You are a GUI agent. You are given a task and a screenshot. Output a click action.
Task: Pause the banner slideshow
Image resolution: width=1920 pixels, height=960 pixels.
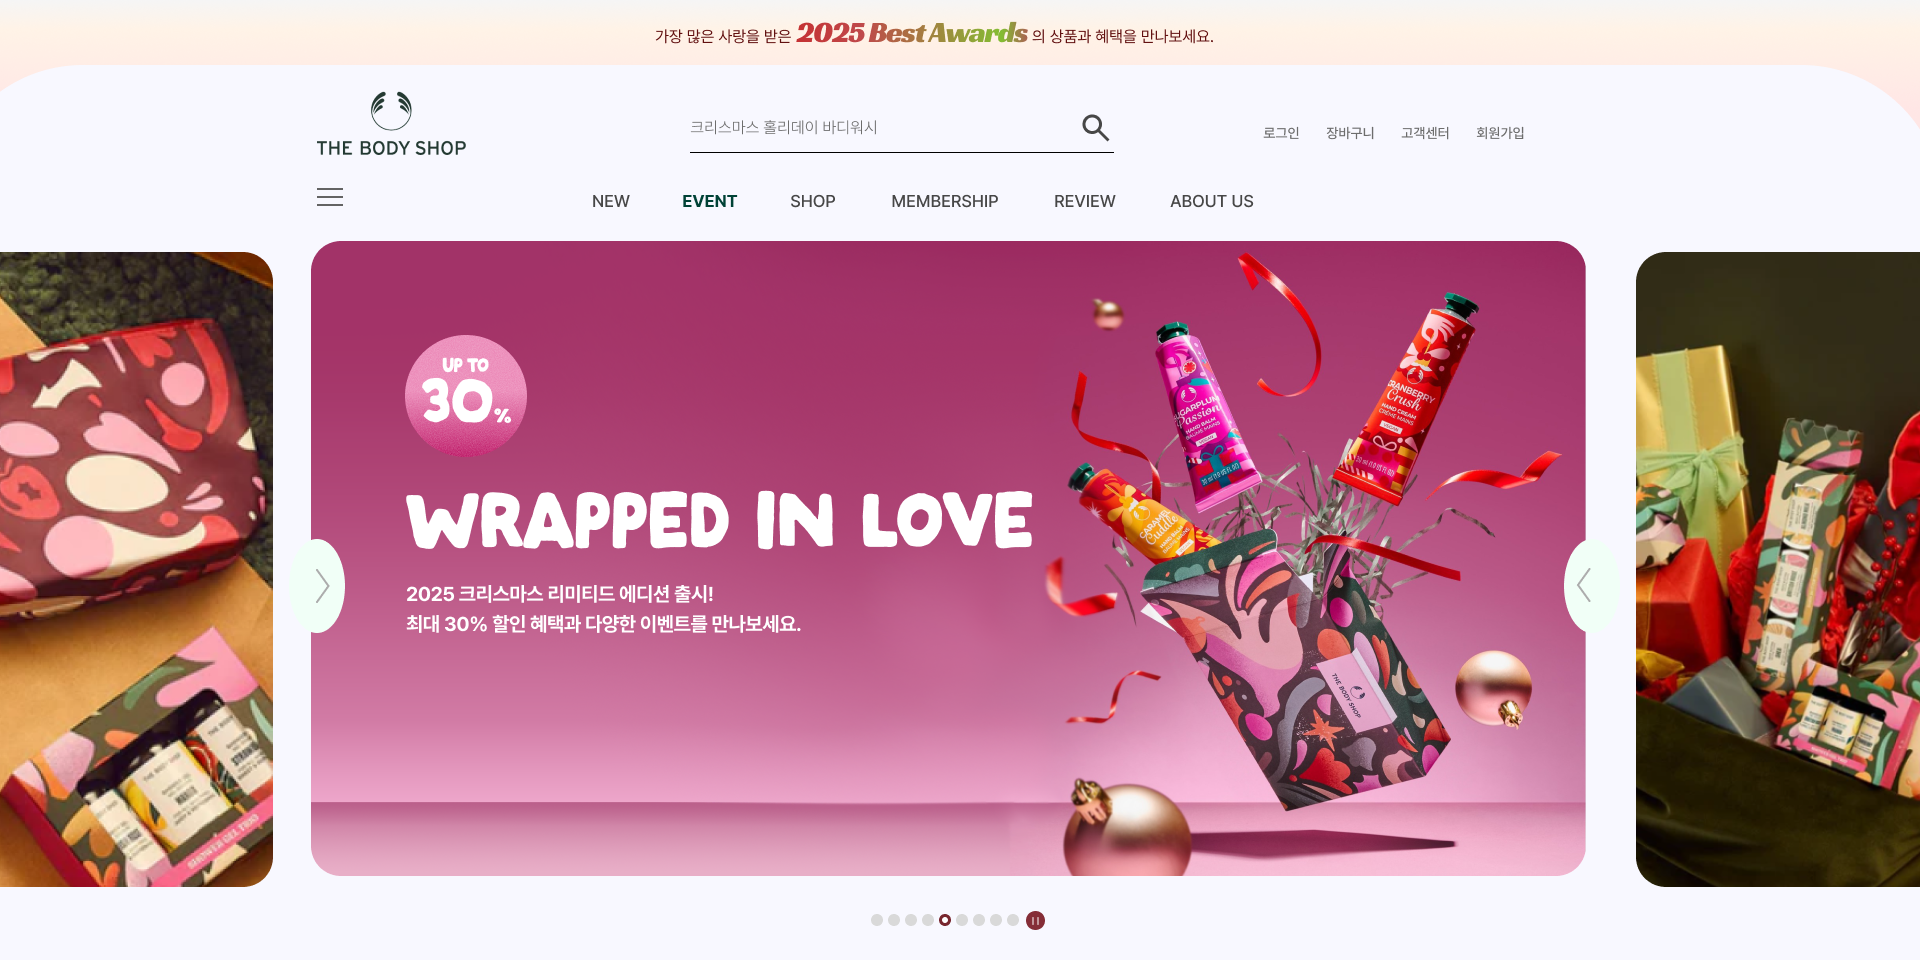point(1035,920)
